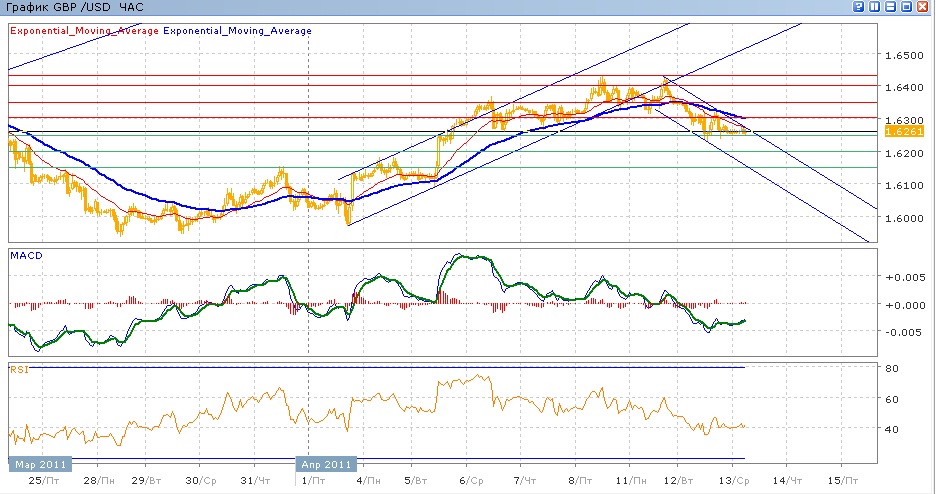Click the 1.6400 price axis label

point(903,88)
